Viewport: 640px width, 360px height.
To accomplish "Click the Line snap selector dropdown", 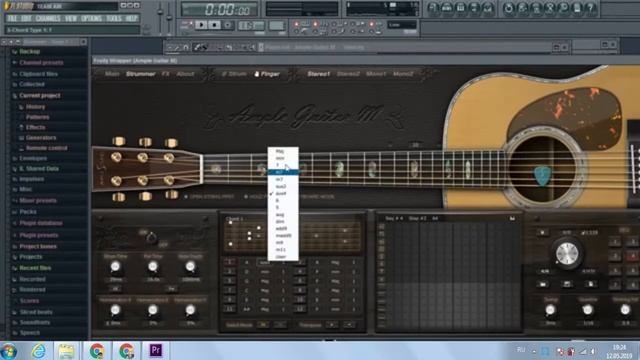I will point(402,25).
